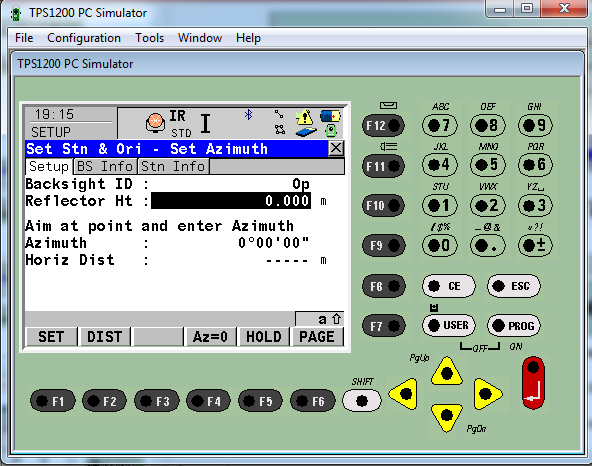Click the PAGE softkey
Image resolution: width=592 pixels, height=466 pixels.
point(317,336)
